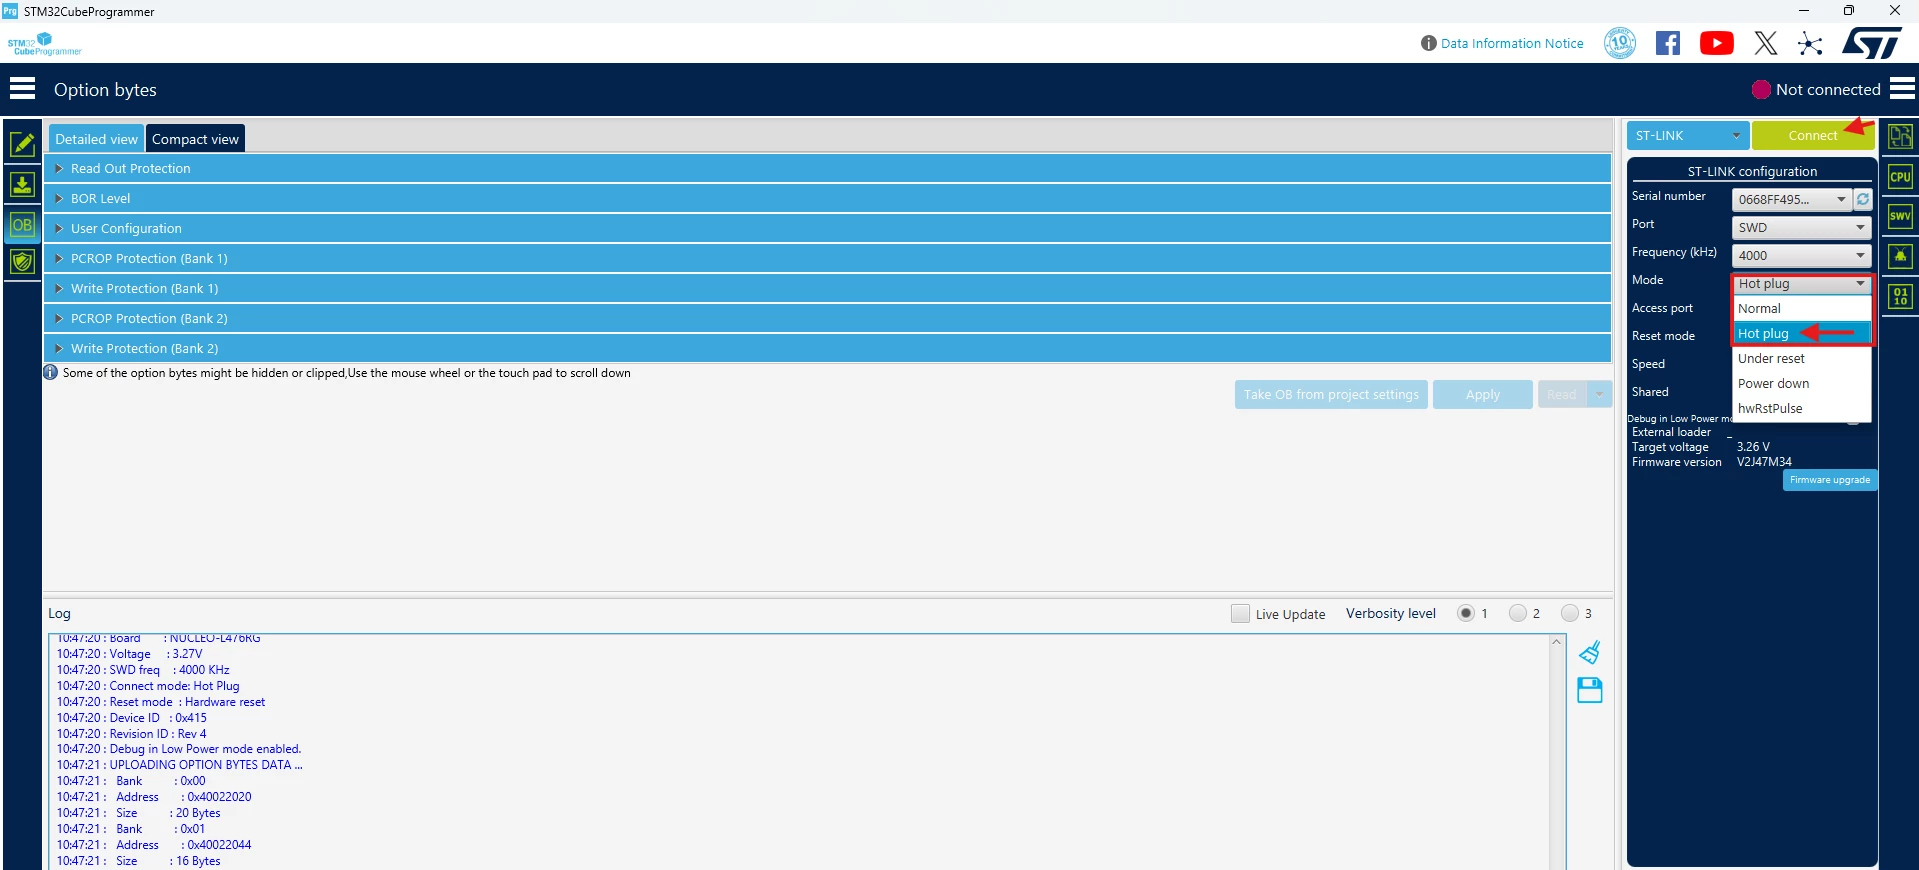Set verbosity level to 2
This screenshot has width=1919, height=870.
1518,613
